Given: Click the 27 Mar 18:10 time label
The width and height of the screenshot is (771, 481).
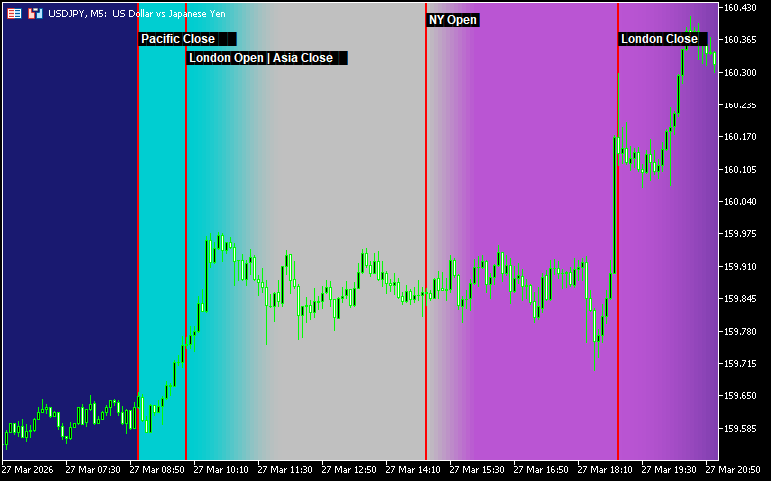Looking at the screenshot, I should (x=605, y=469).
